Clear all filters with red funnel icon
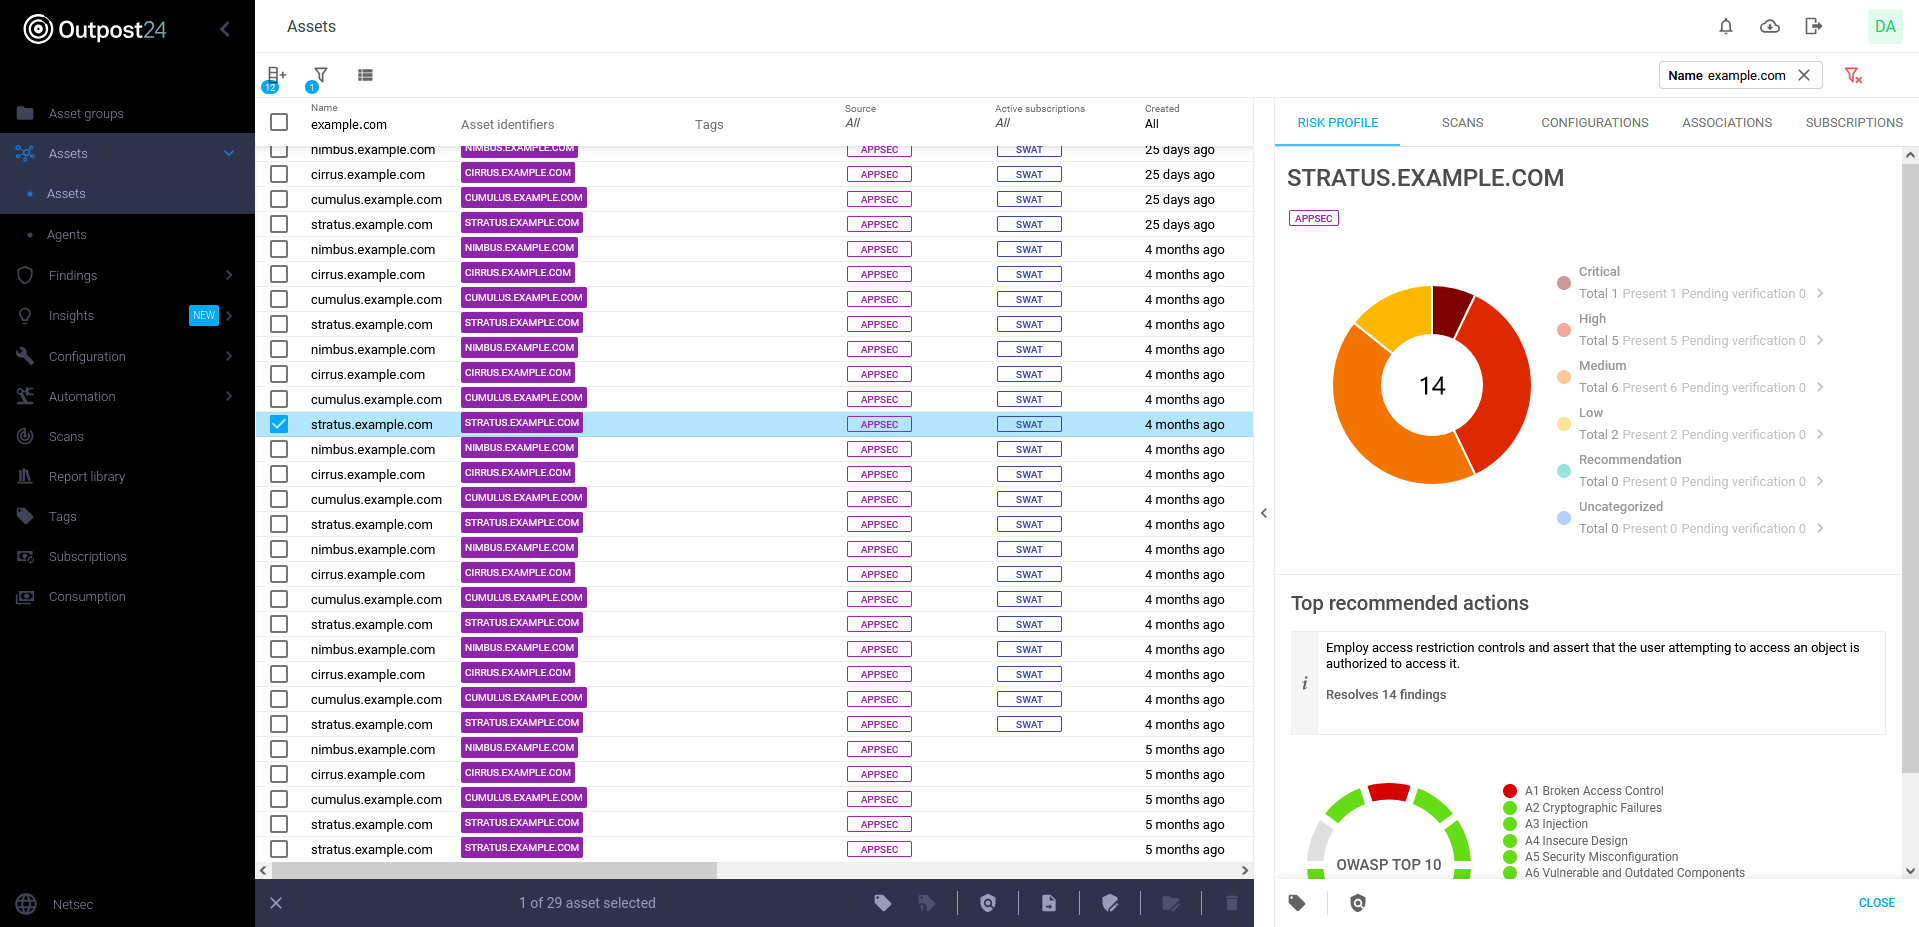The width and height of the screenshot is (1919, 927). pyautogui.click(x=1852, y=76)
